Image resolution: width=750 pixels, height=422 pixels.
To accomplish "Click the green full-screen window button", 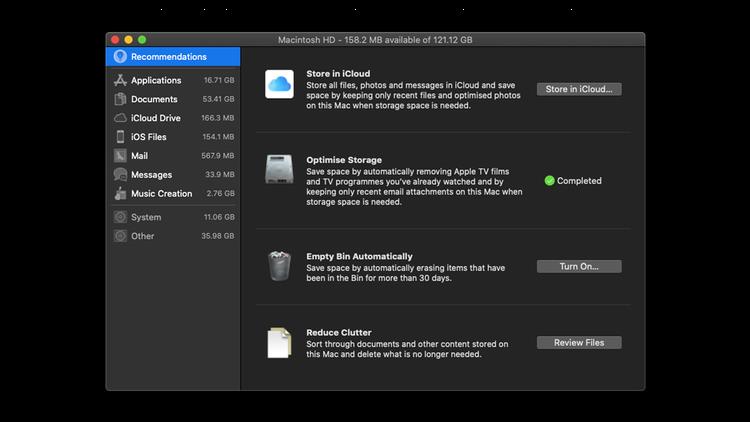I will (x=142, y=39).
